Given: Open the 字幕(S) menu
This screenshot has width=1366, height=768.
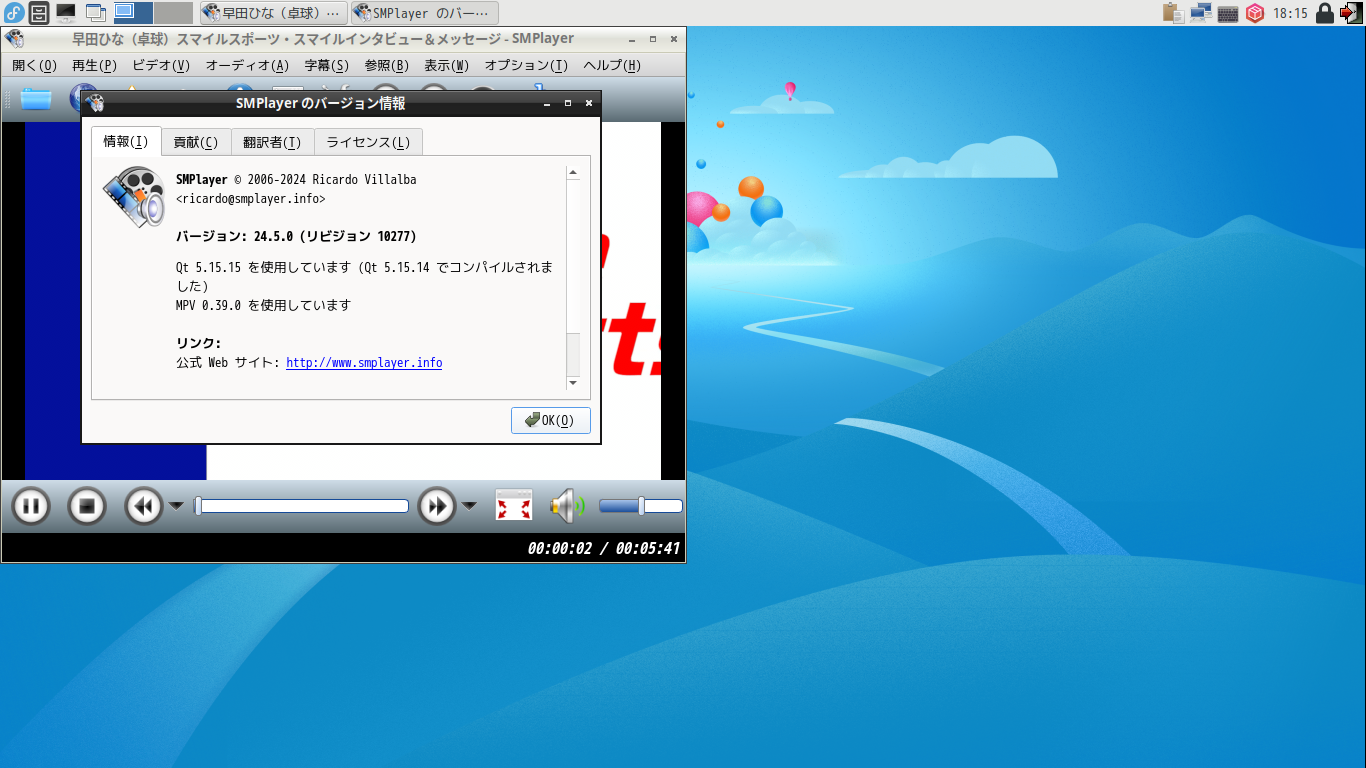Looking at the screenshot, I should pos(327,66).
